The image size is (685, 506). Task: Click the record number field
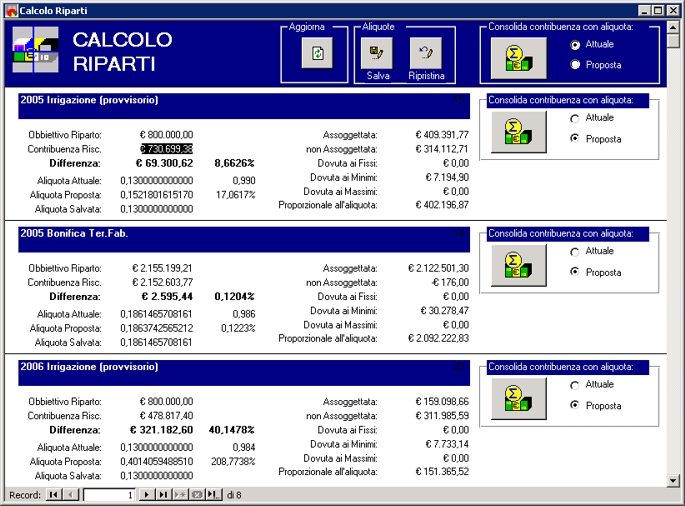(108, 495)
